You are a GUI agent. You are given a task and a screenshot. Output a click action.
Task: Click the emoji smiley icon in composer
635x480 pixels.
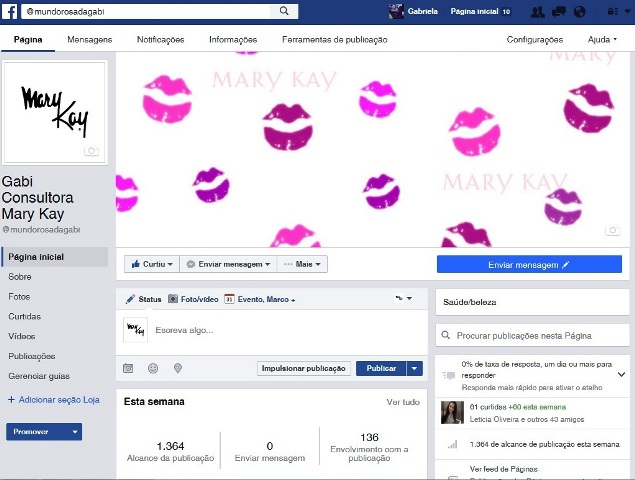[x=153, y=368]
